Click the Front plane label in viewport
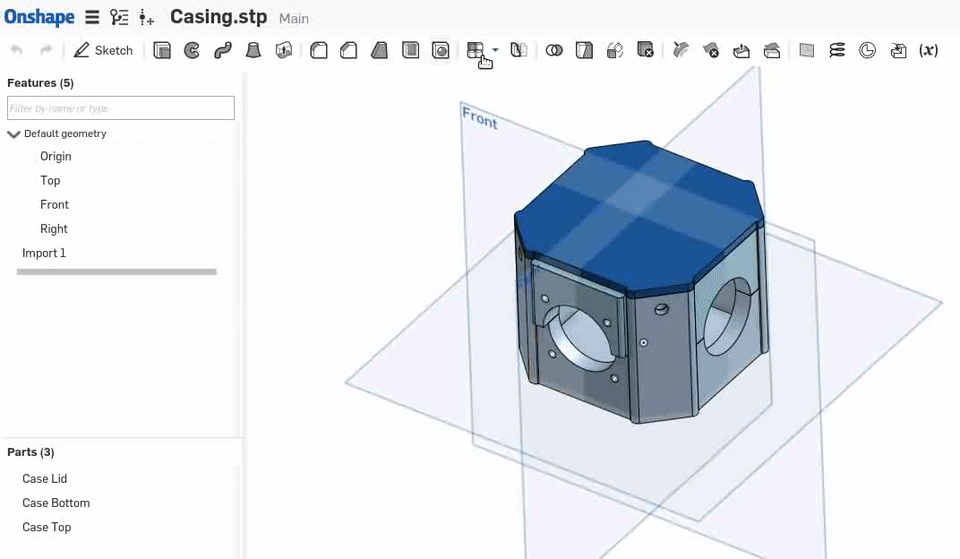Viewport: 960px width, 559px height. point(479,118)
